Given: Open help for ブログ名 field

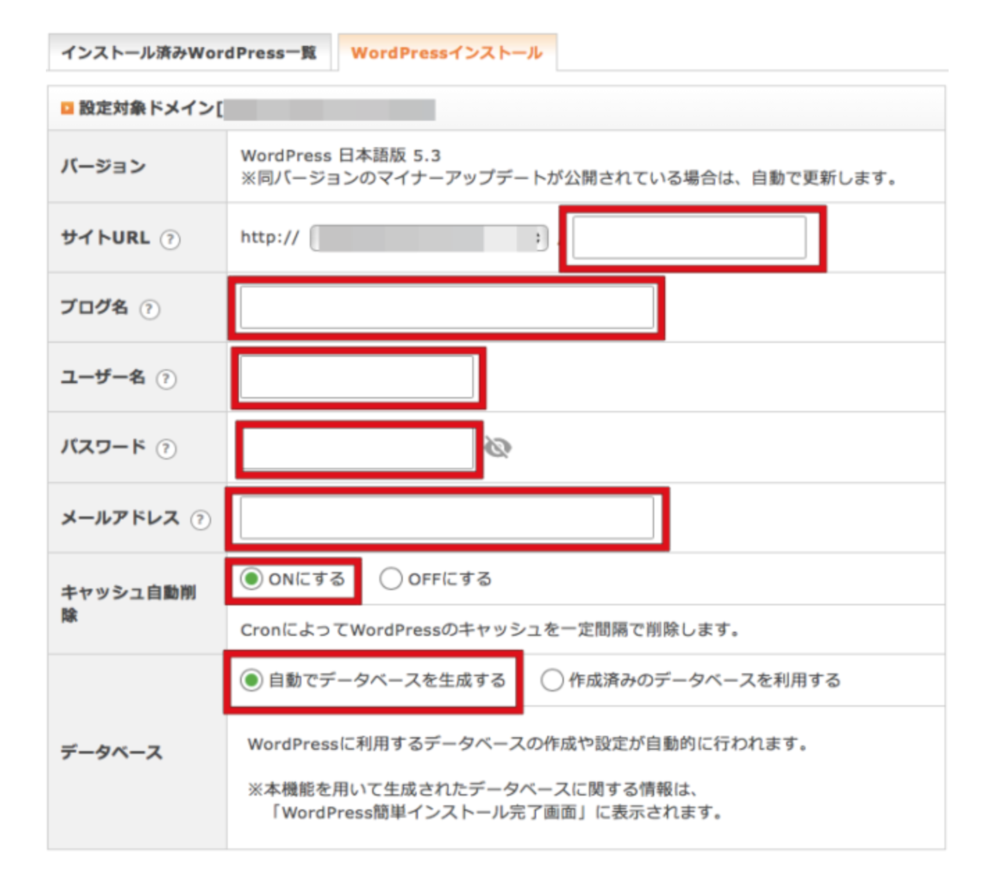Looking at the screenshot, I should click(150, 310).
